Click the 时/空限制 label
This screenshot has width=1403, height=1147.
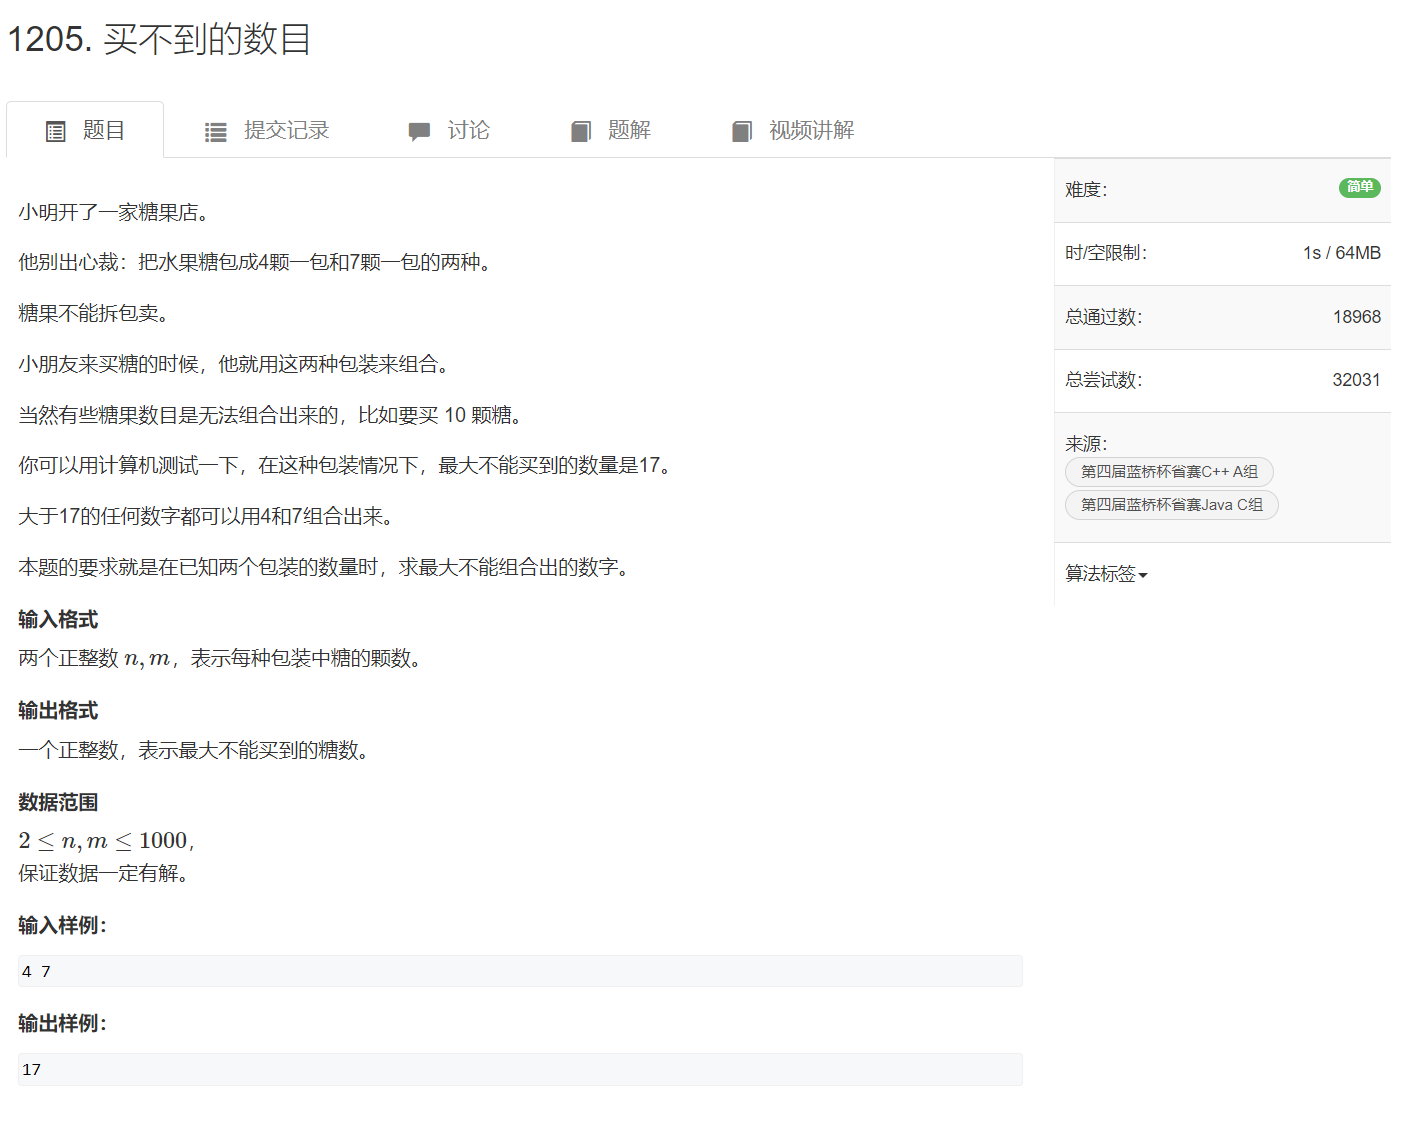(x=1106, y=253)
